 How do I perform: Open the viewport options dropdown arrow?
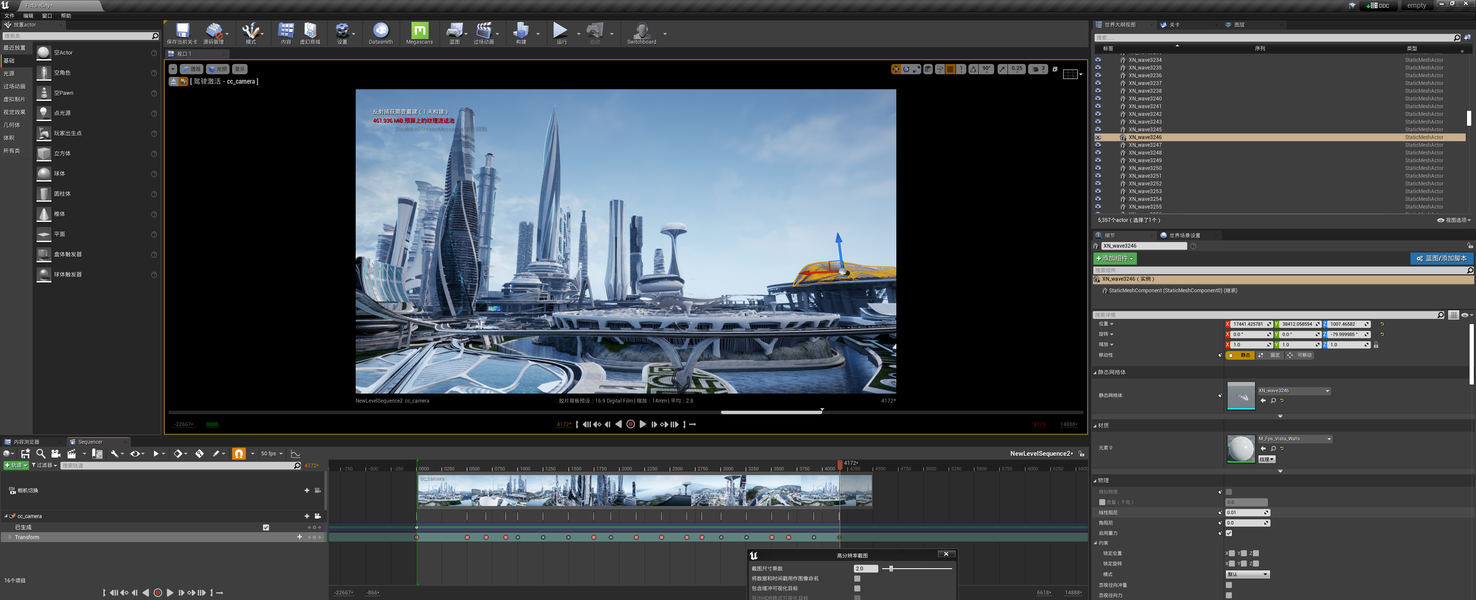pyautogui.click(x=173, y=69)
